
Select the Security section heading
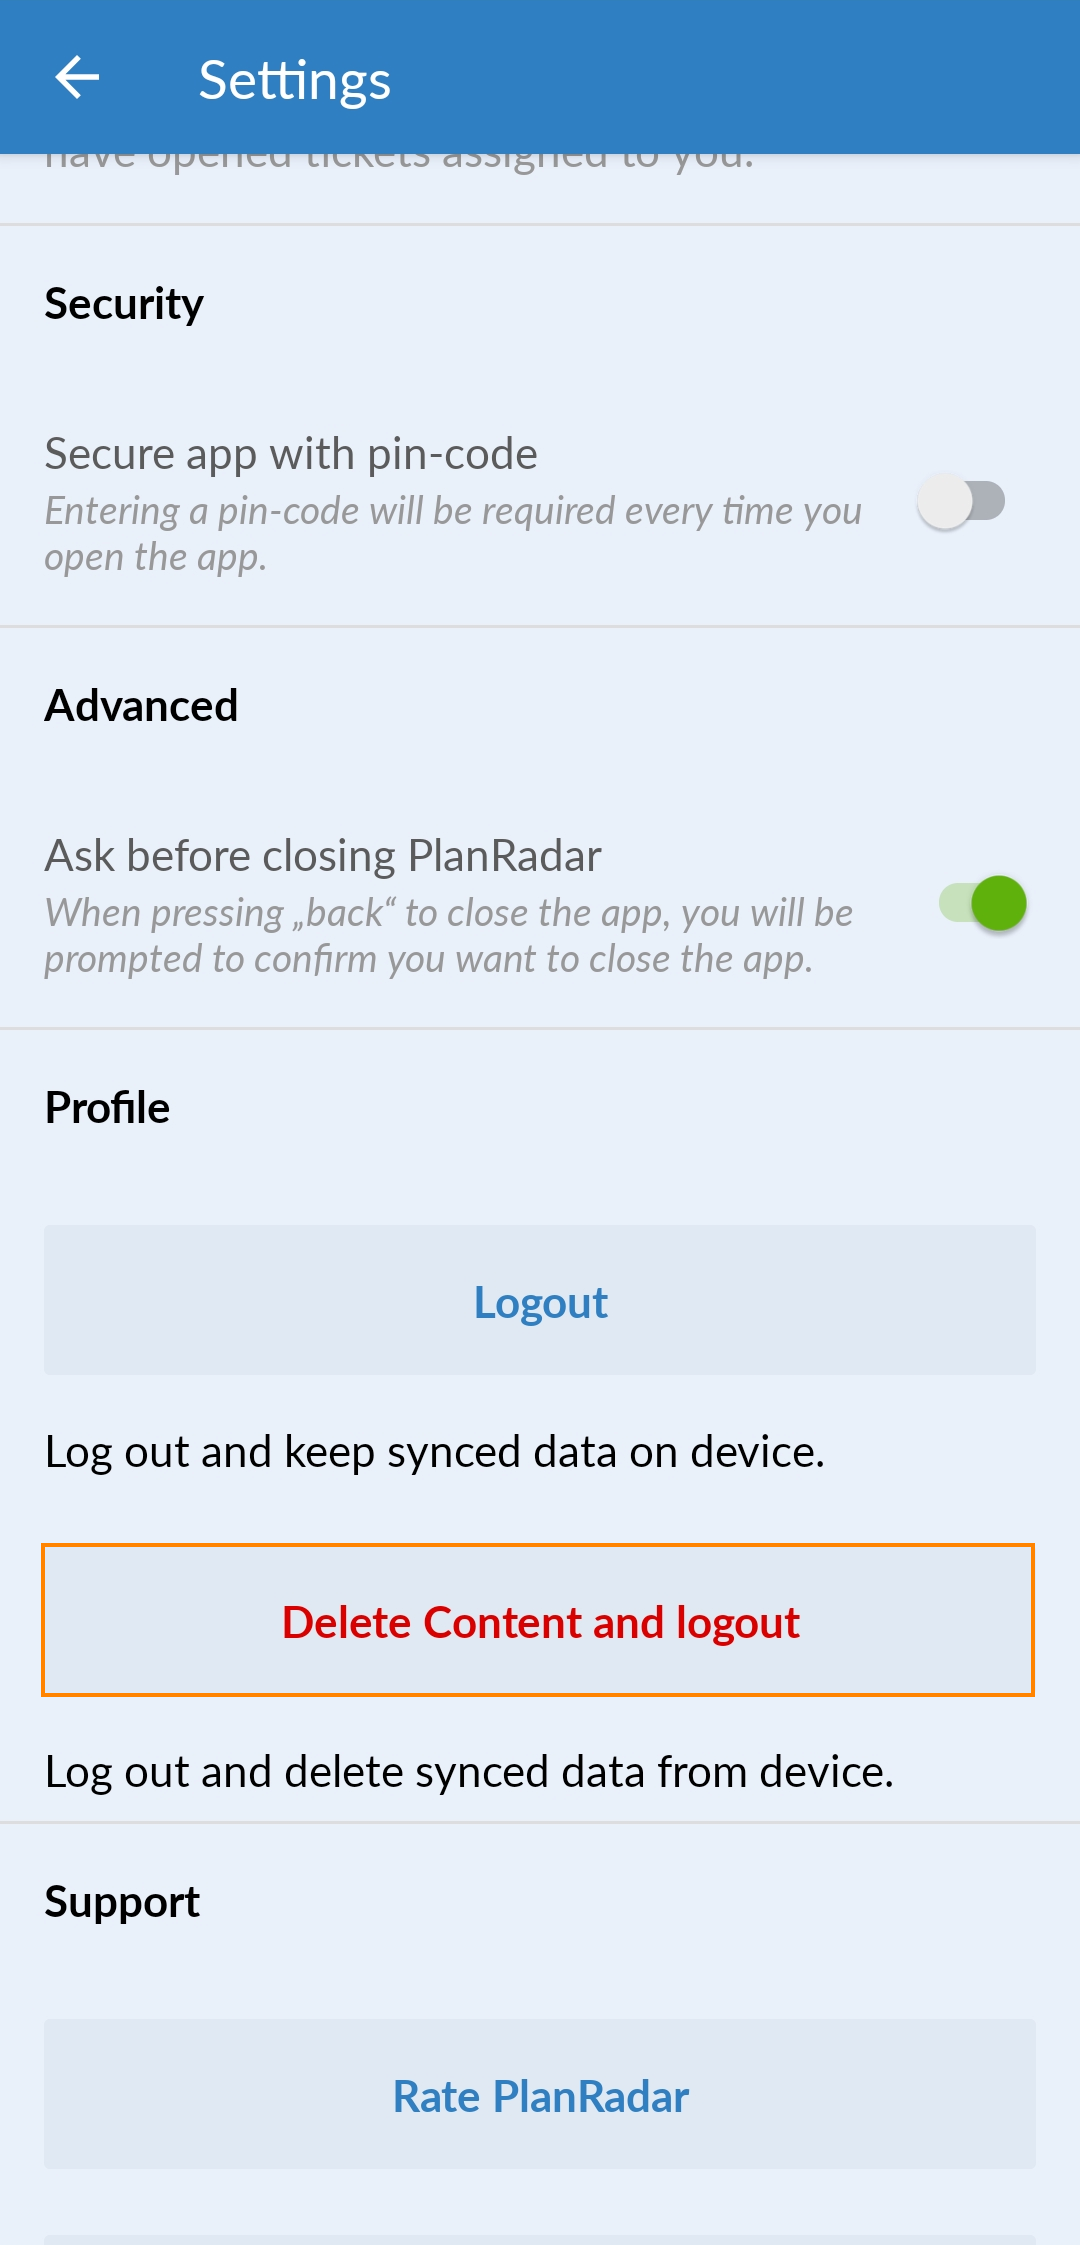pos(124,304)
